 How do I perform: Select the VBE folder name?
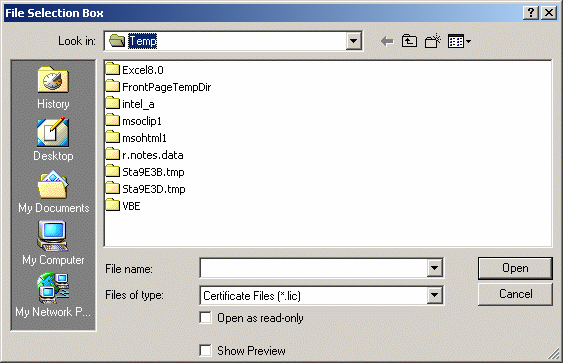[131, 206]
